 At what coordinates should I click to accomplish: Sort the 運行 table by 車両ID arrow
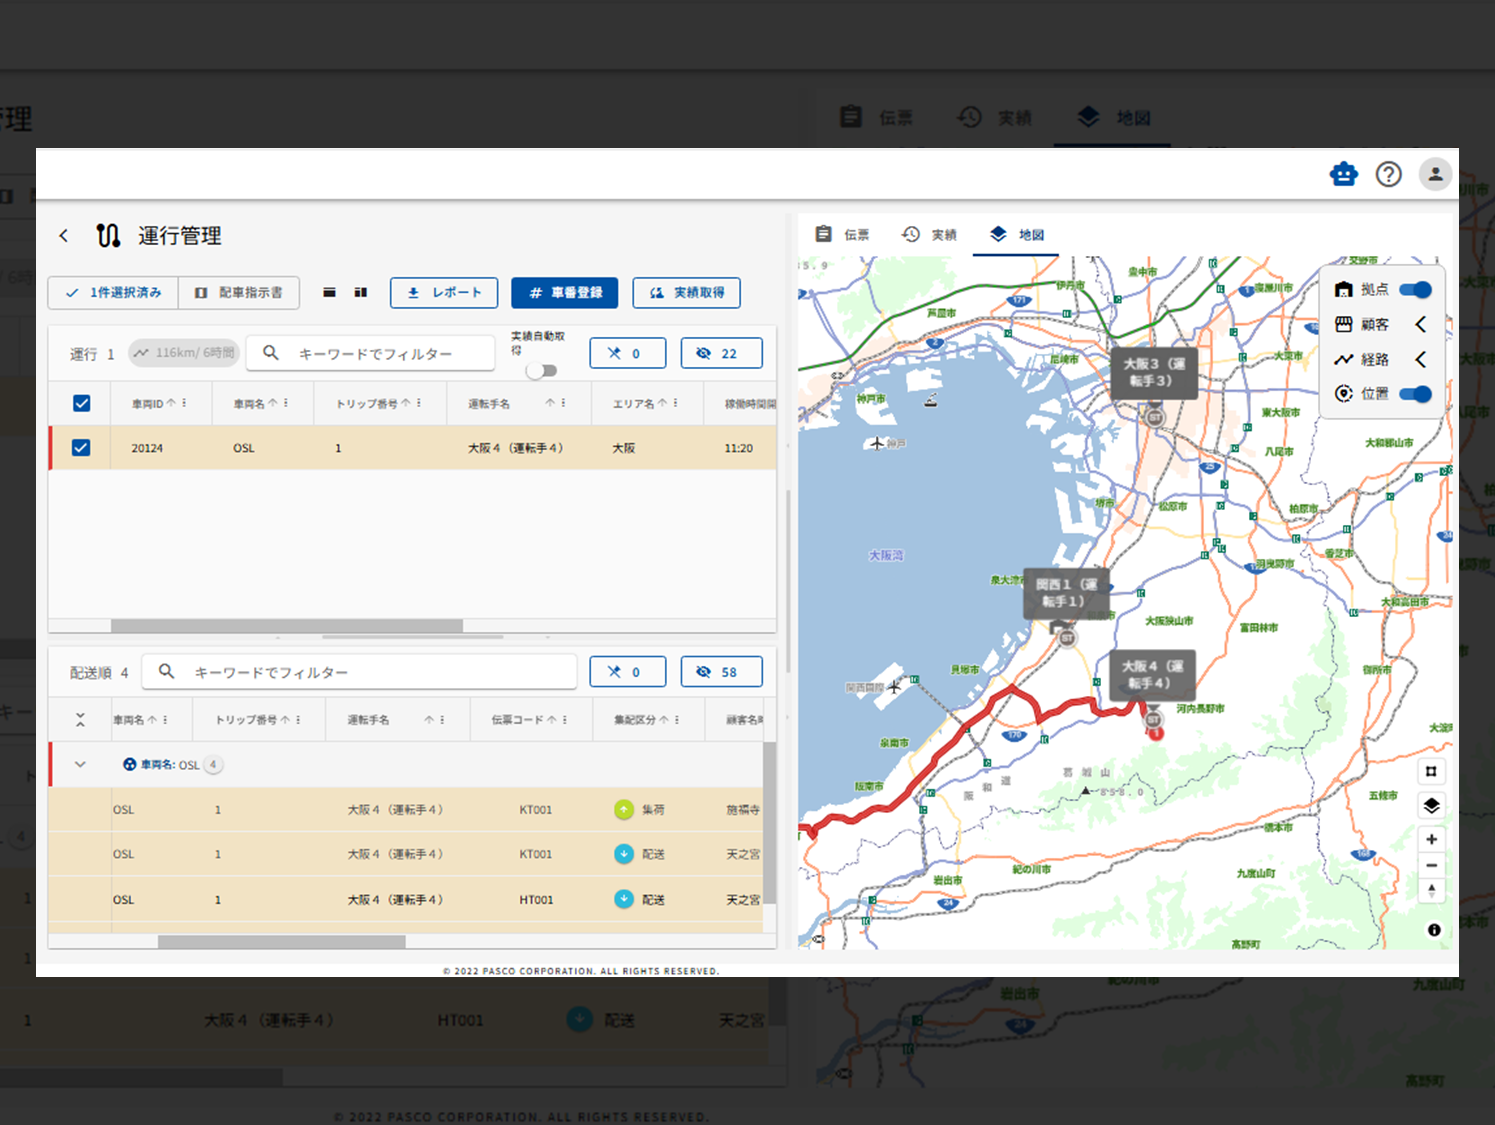[171, 403]
